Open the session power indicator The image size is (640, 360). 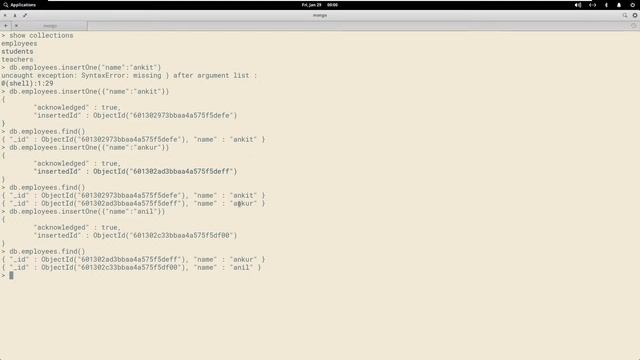[x=633, y=5]
